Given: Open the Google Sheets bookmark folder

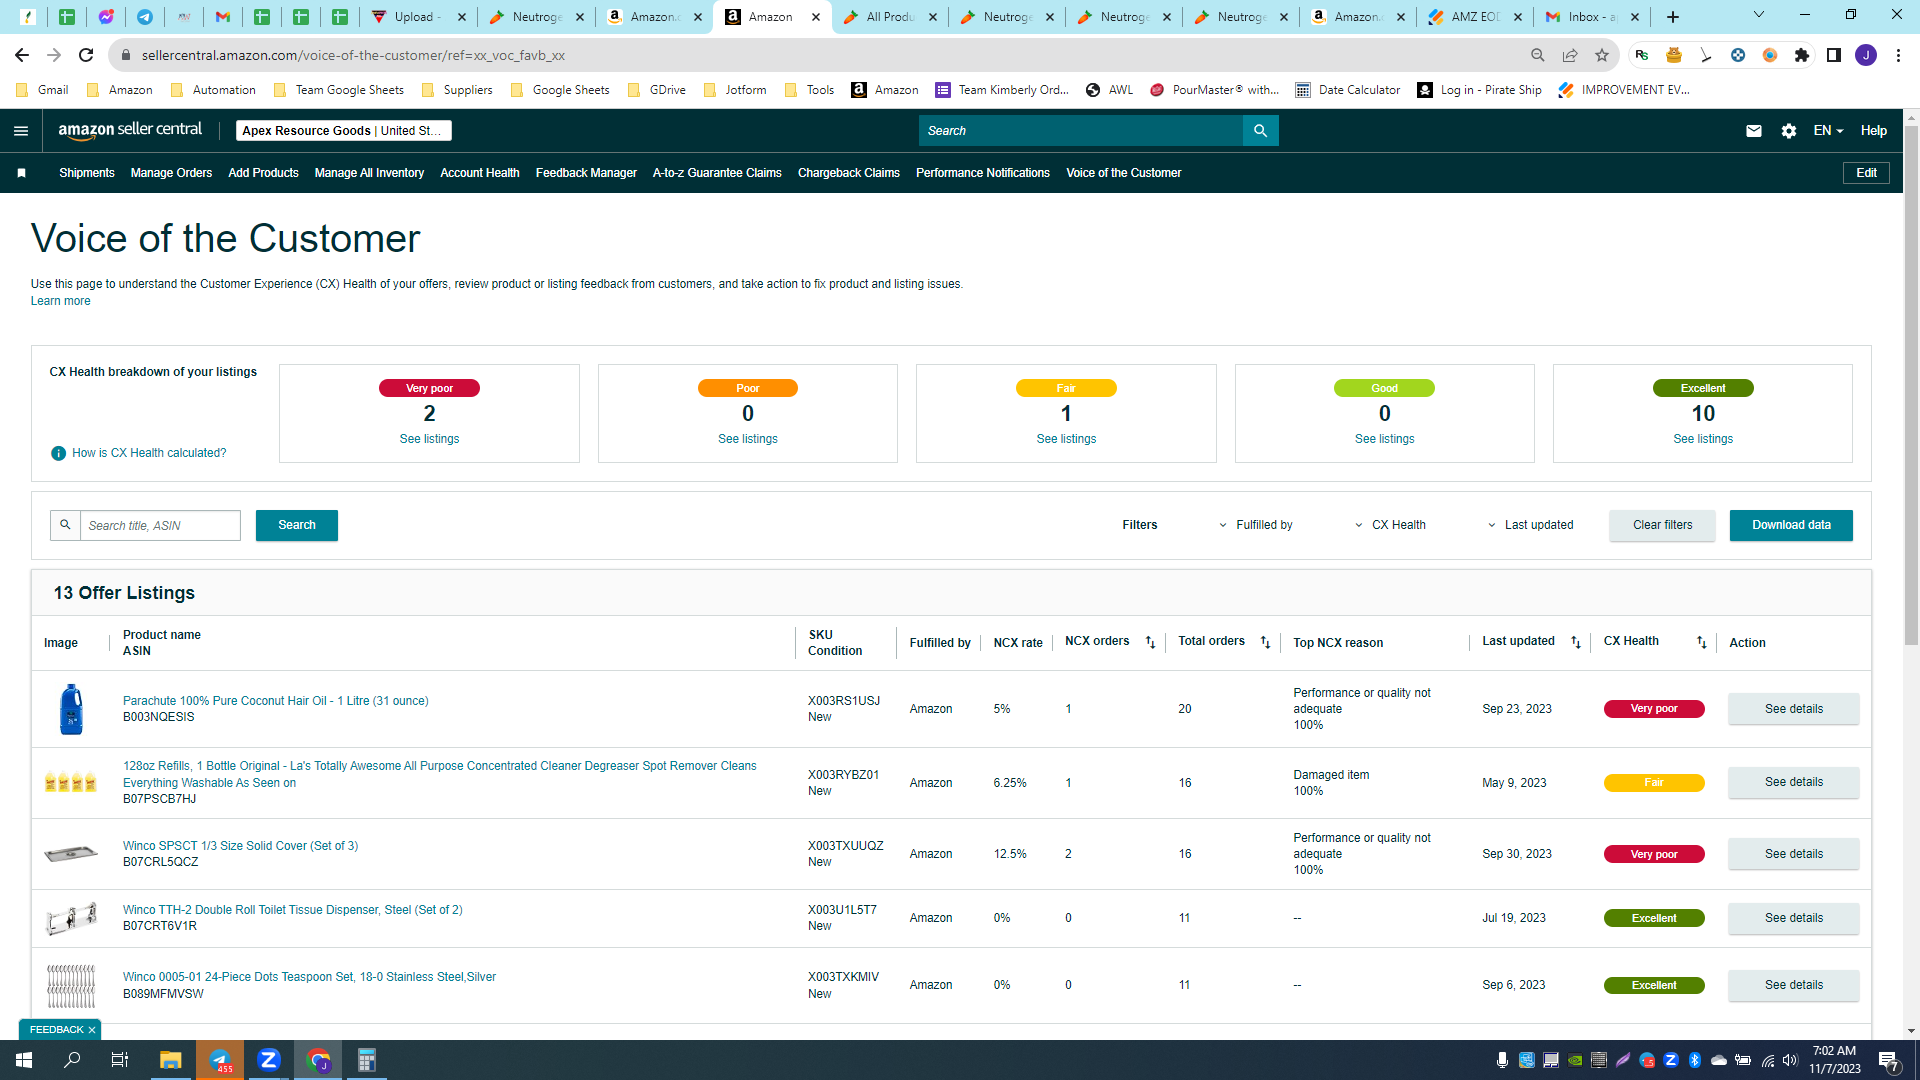Looking at the screenshot, I should coord(561,90).
